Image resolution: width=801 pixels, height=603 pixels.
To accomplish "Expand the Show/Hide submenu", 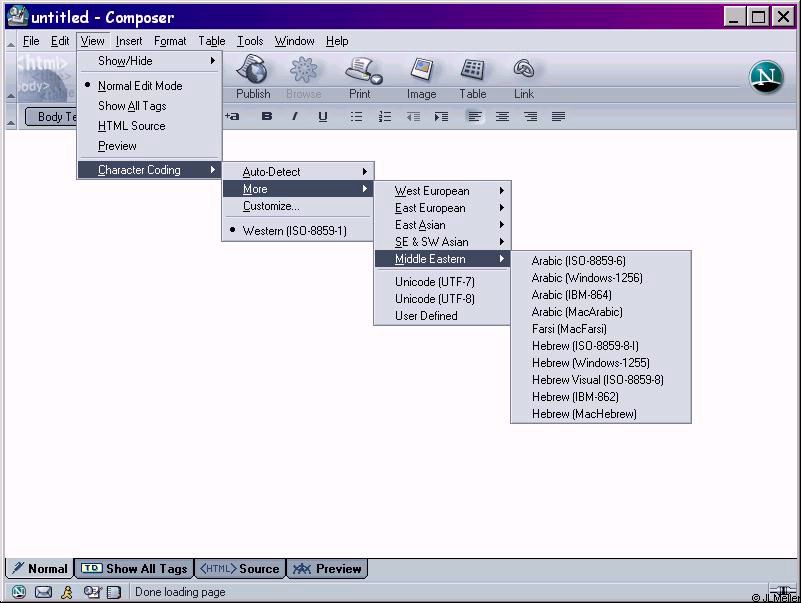I will tap(150, 61).
